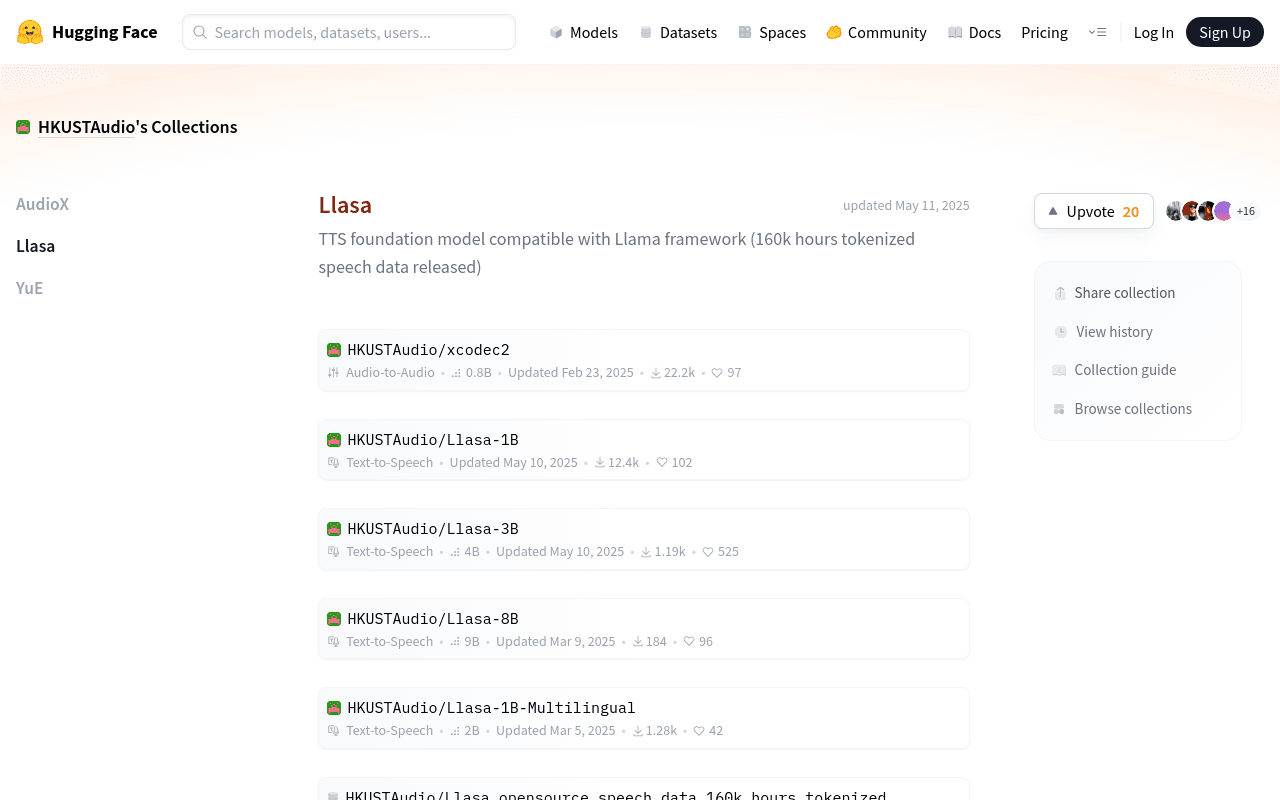Viewport: 1280px width, 800px height.
Task: Click the View history clock icon
Action: tap(1061, 332)
